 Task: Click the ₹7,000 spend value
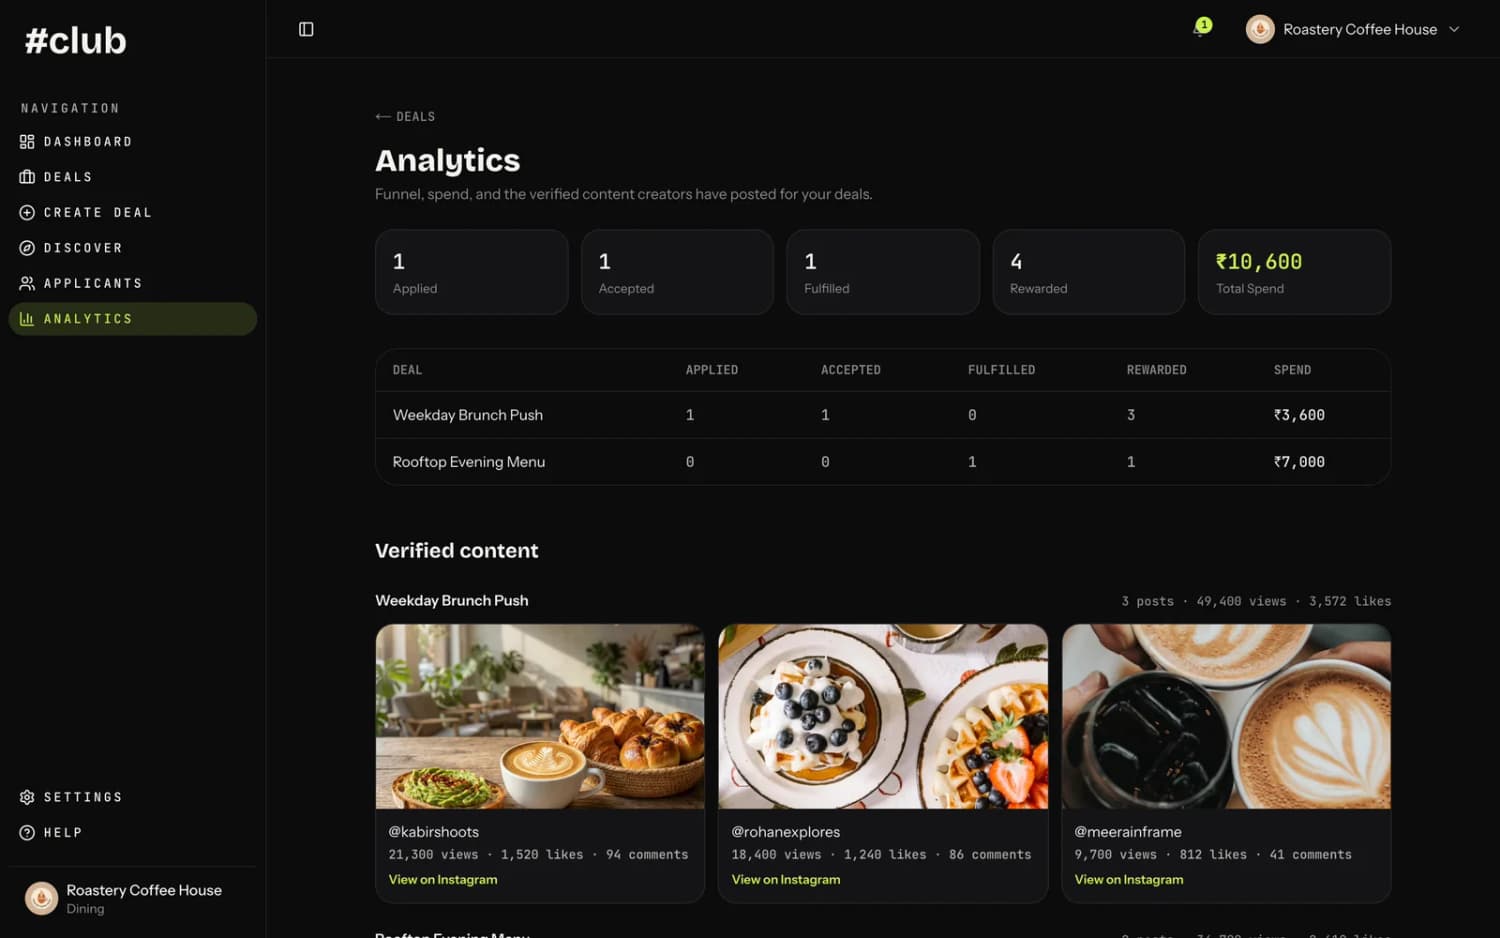[x=1299, y=462]
